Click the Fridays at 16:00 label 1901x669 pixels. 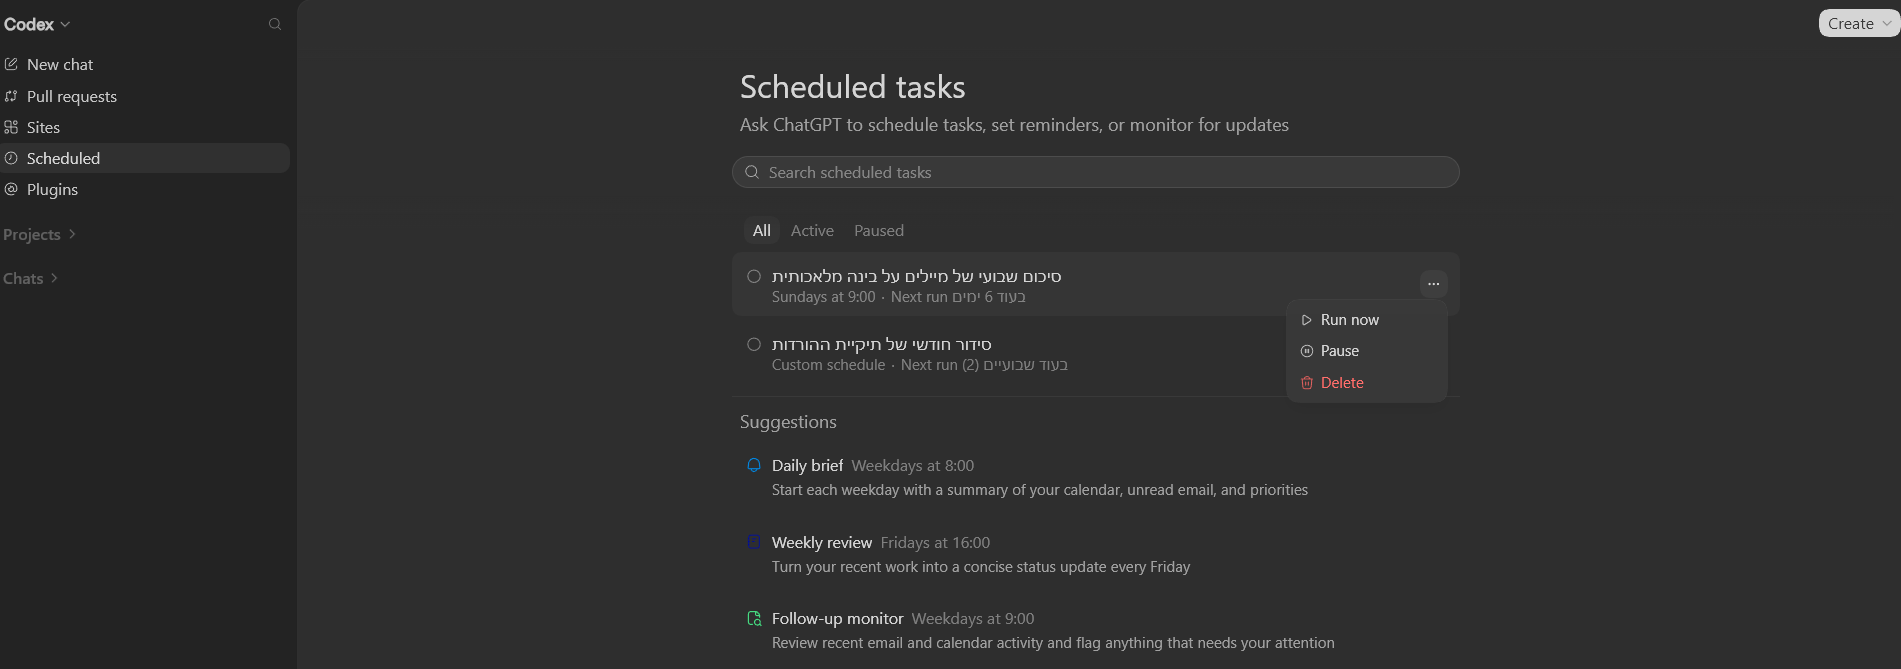(x=935, y=543)
